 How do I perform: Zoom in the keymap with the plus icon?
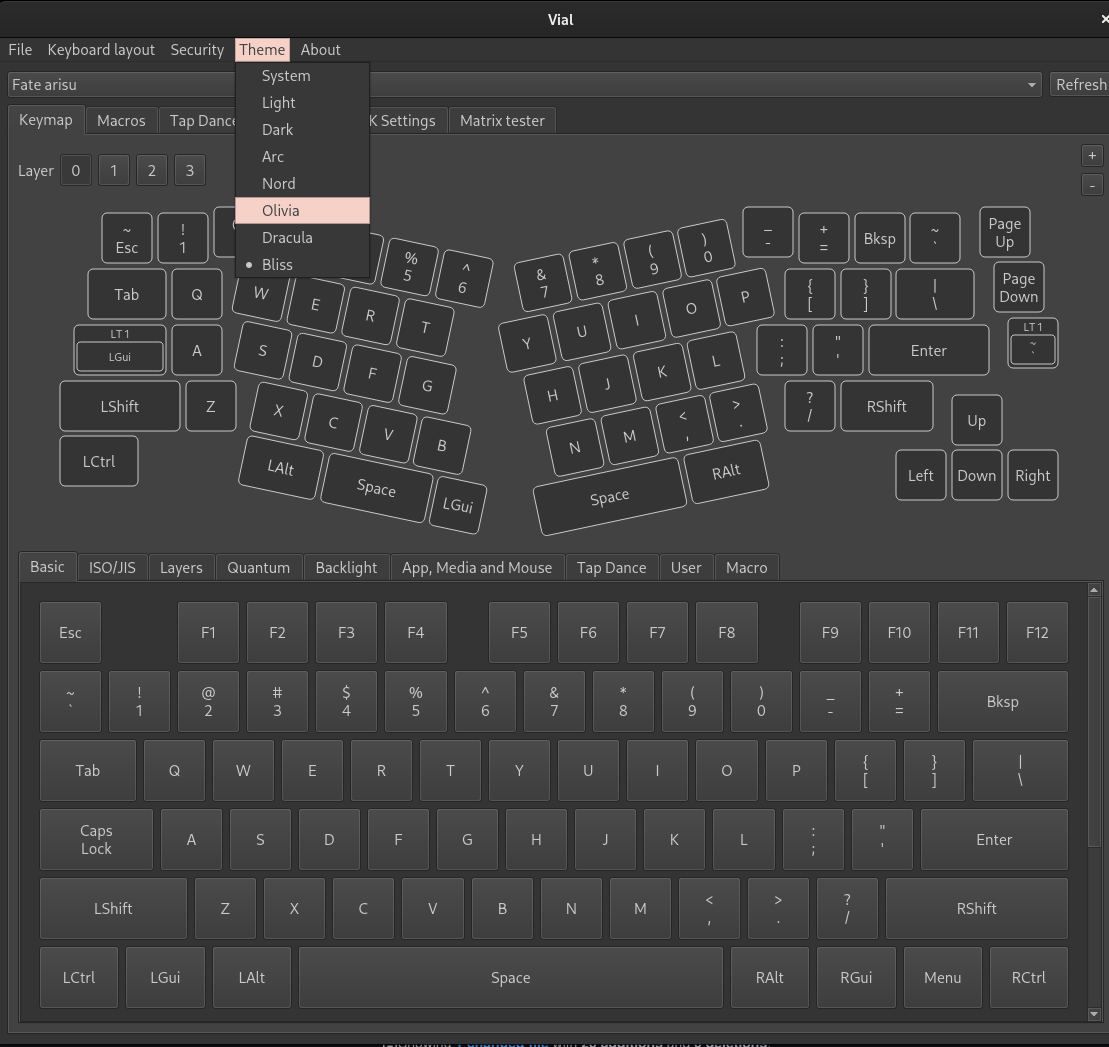pos(1091,155)
